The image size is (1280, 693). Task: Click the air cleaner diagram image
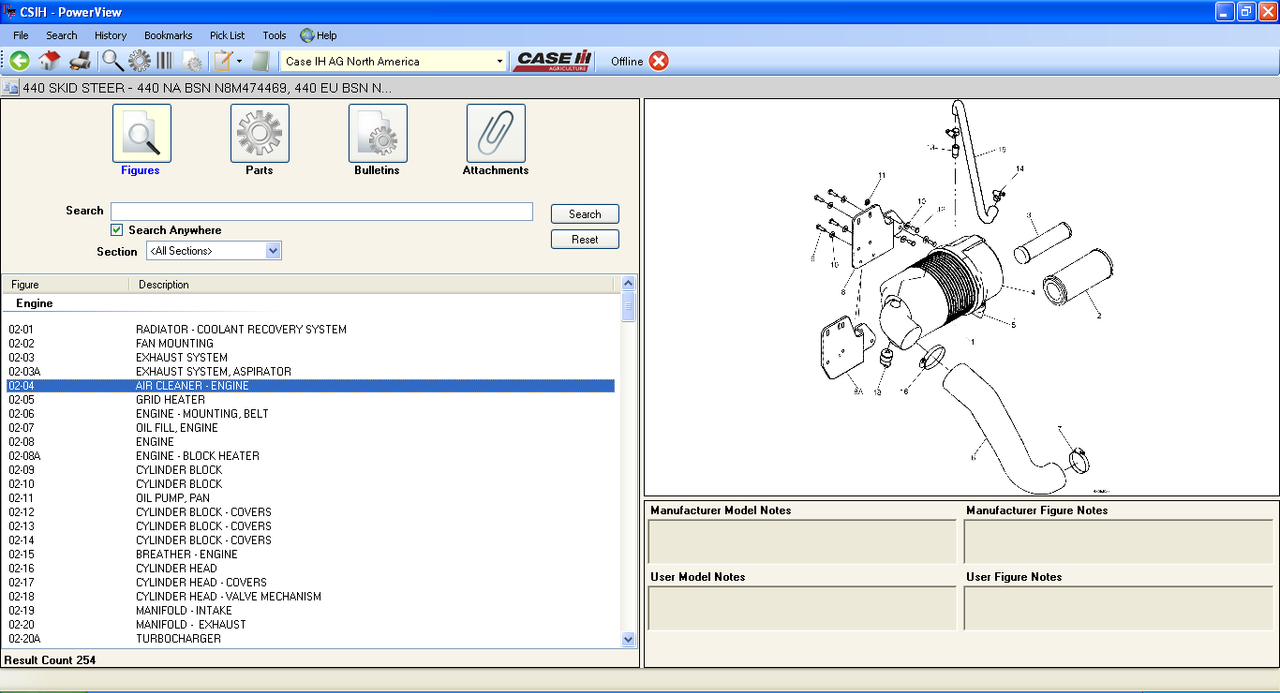(961, 297)
